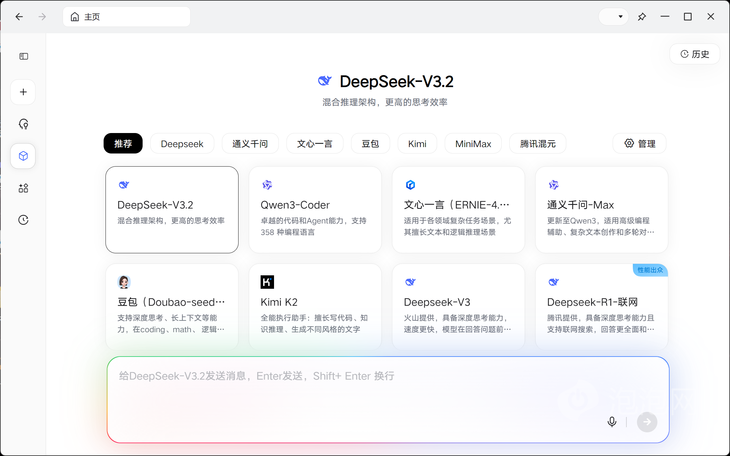Click the microphone voice input icon
The image size is (730, 456).
tap(612, 422)
